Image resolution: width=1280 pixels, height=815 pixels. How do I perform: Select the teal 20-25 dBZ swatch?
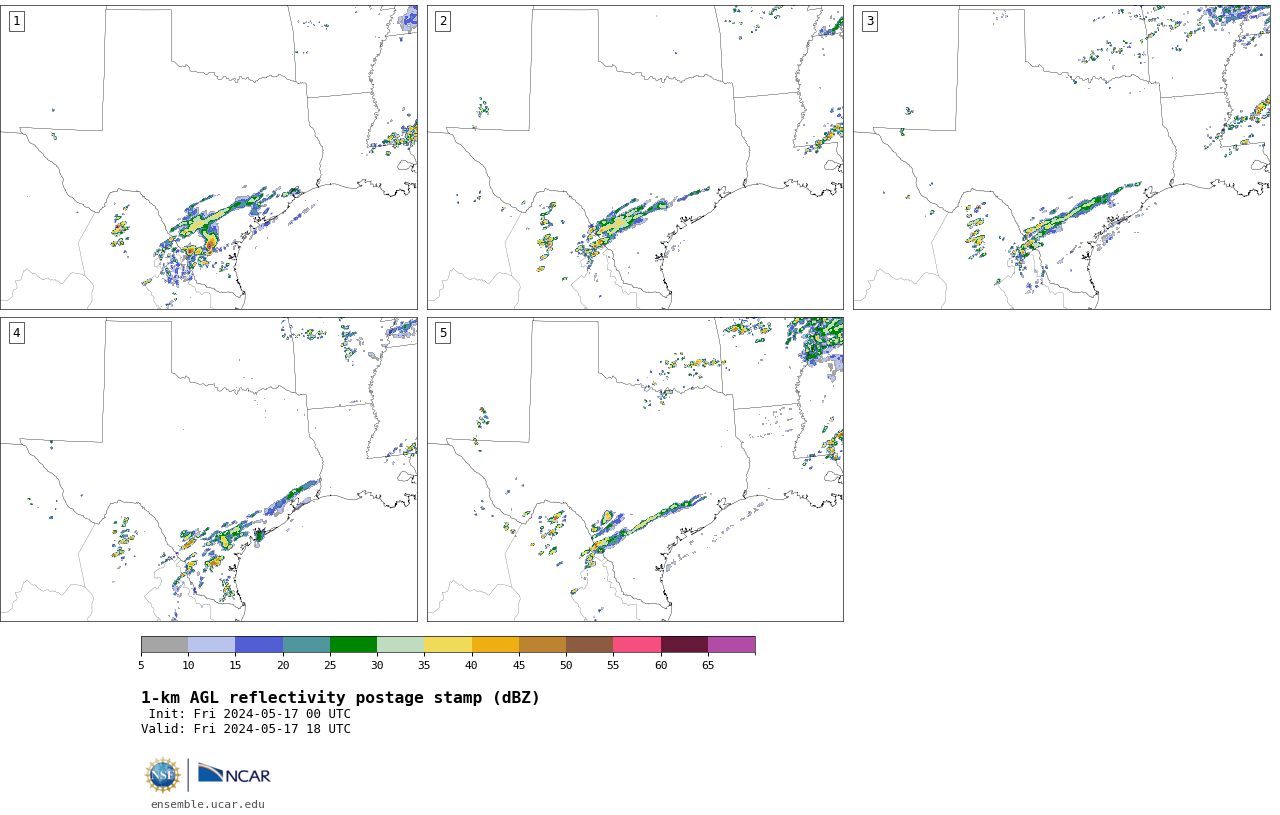point(306,645)
